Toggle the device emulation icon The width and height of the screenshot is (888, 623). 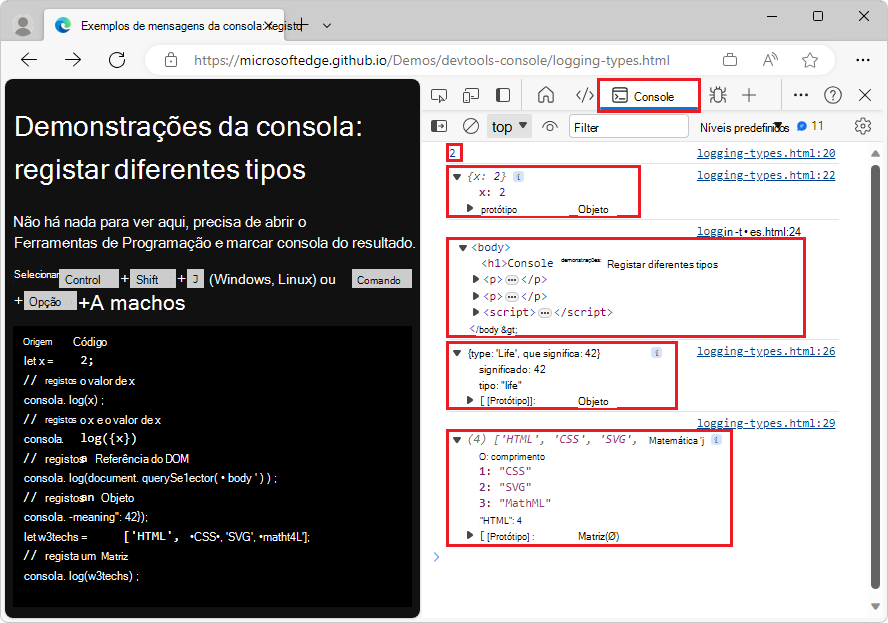pos(470,95)
